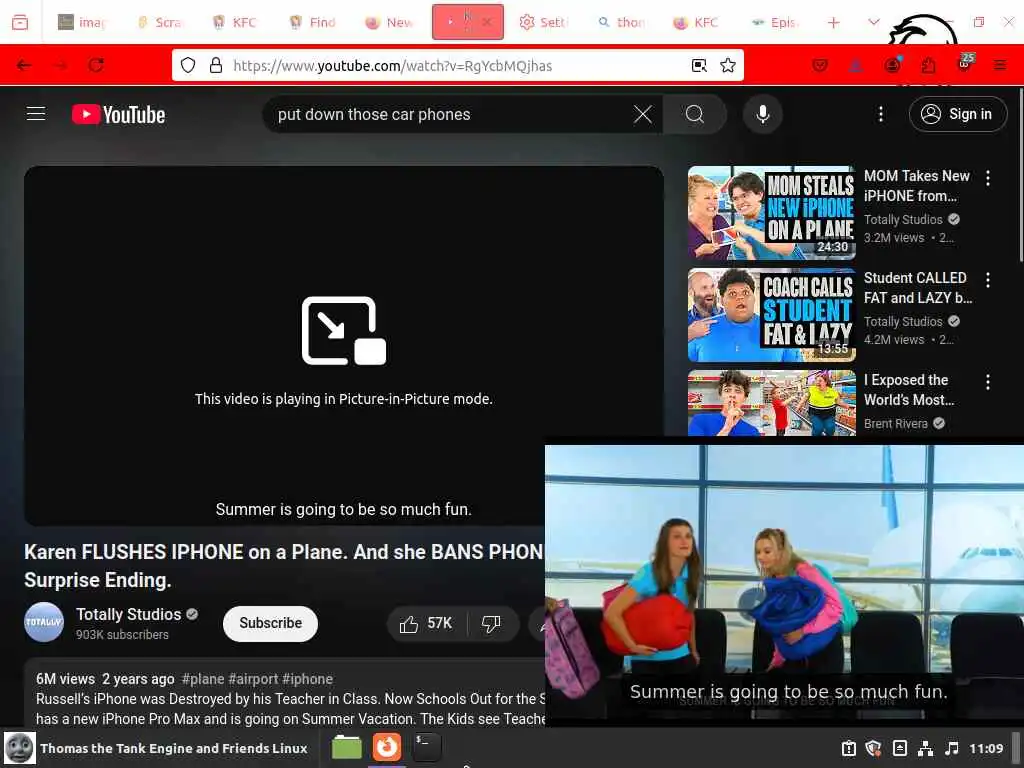Open Brent Rivera video thumbnail
The image size is (1024, 768).
point(772,403)
